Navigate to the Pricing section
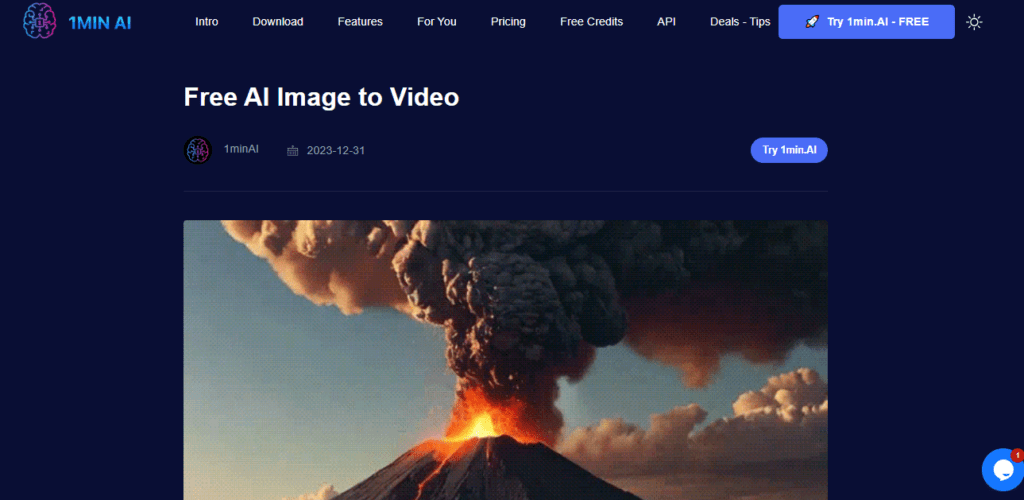This screenshot has height=500, width=1024. click(x=508, y=22)
